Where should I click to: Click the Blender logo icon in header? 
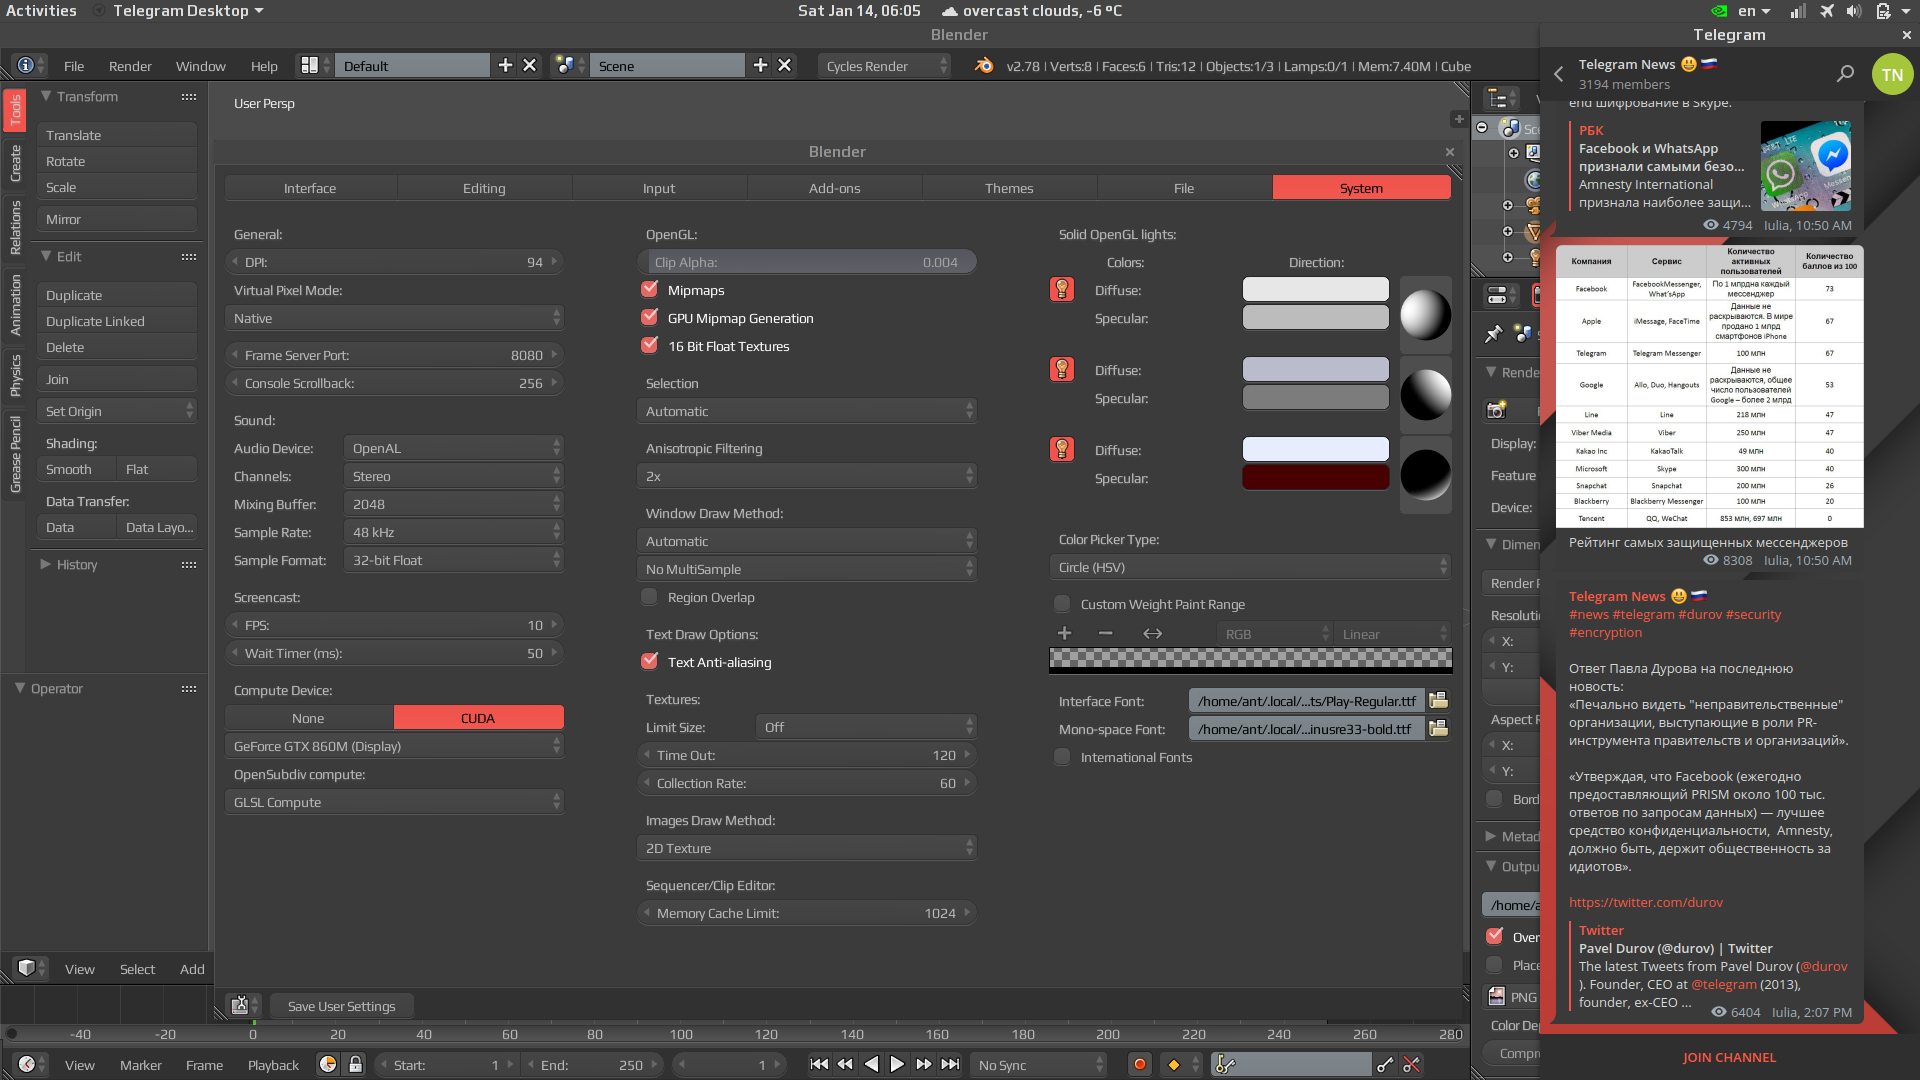(x=984, y=66)
